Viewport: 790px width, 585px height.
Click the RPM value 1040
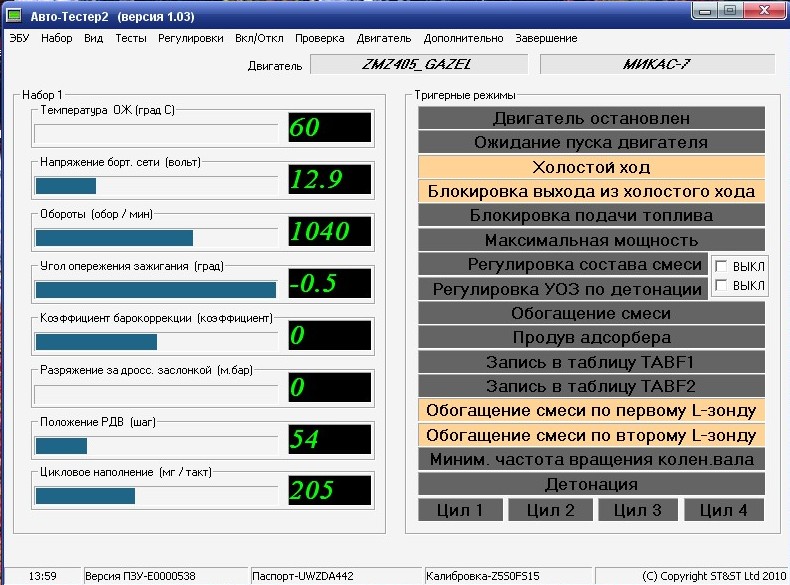(330, 231)
